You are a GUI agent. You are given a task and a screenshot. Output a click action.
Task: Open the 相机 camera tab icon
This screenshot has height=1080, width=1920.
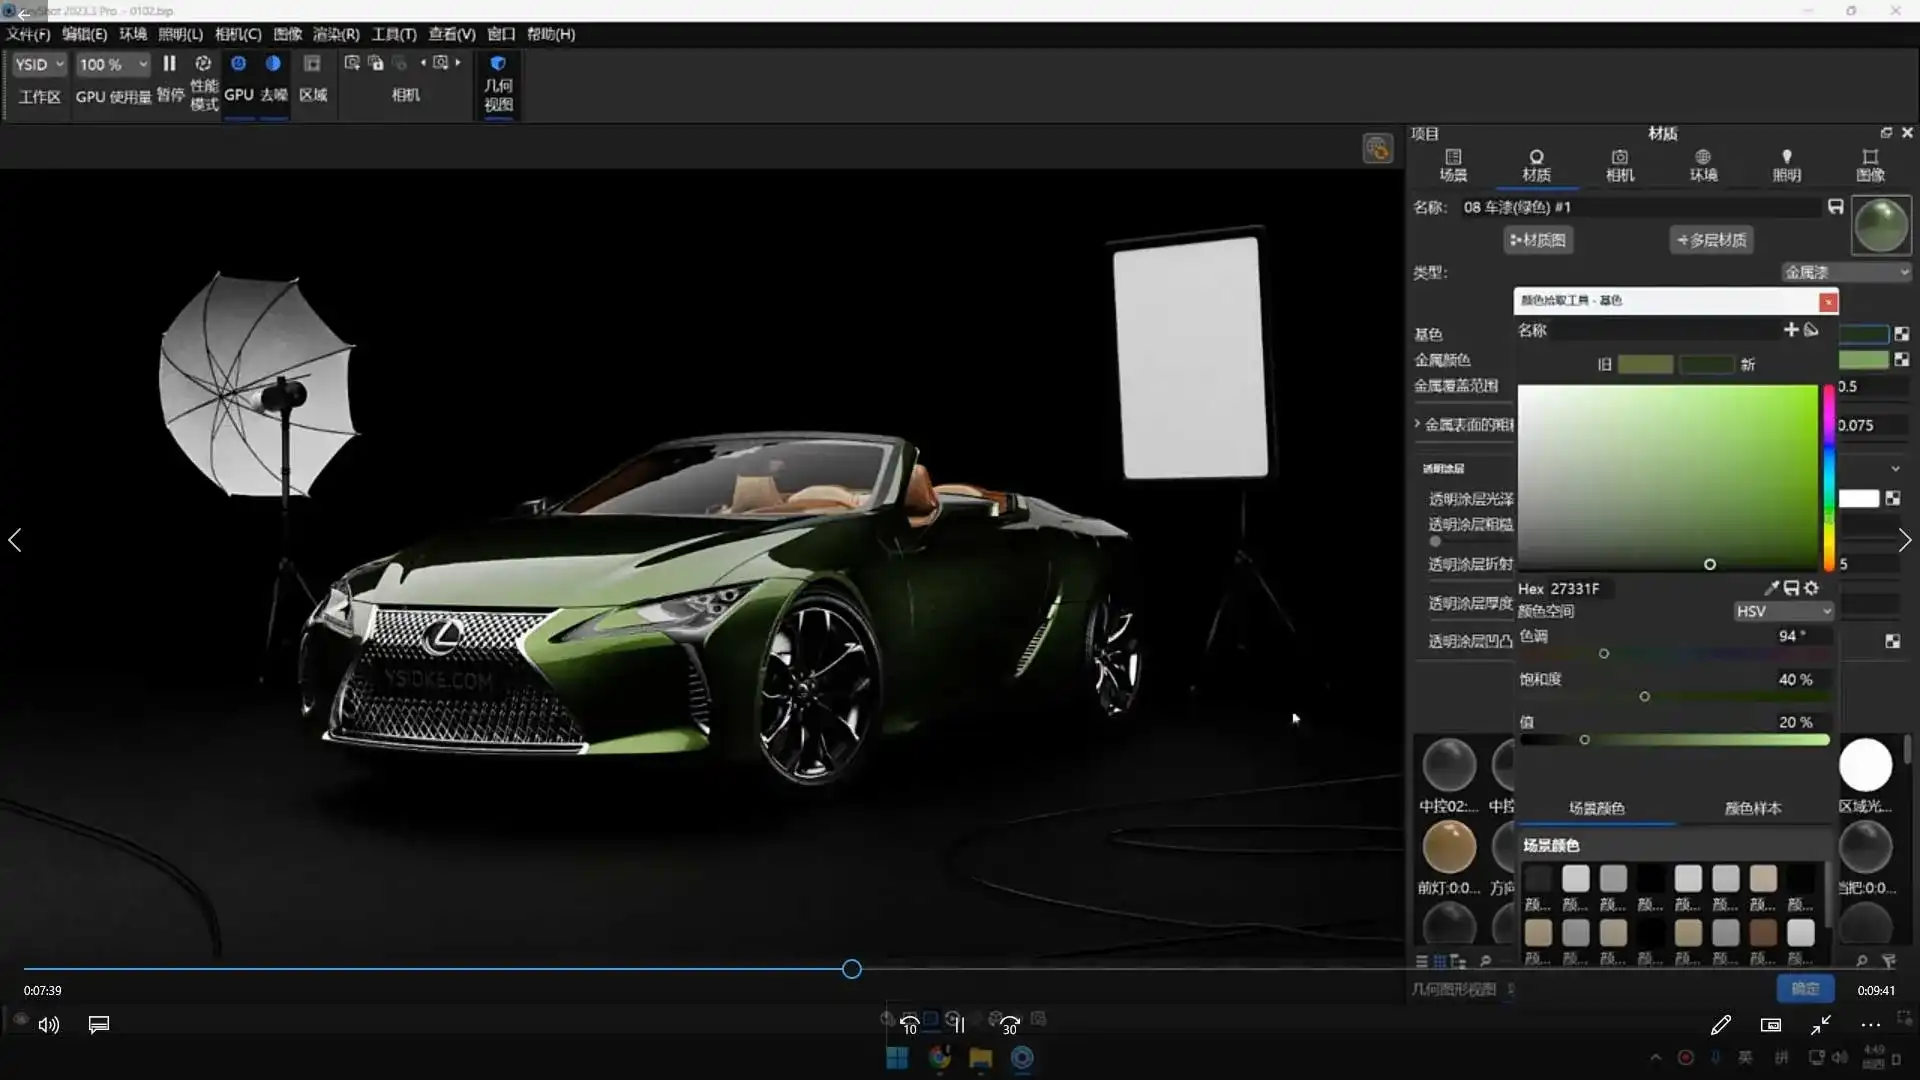click(x=1619, y=158)
